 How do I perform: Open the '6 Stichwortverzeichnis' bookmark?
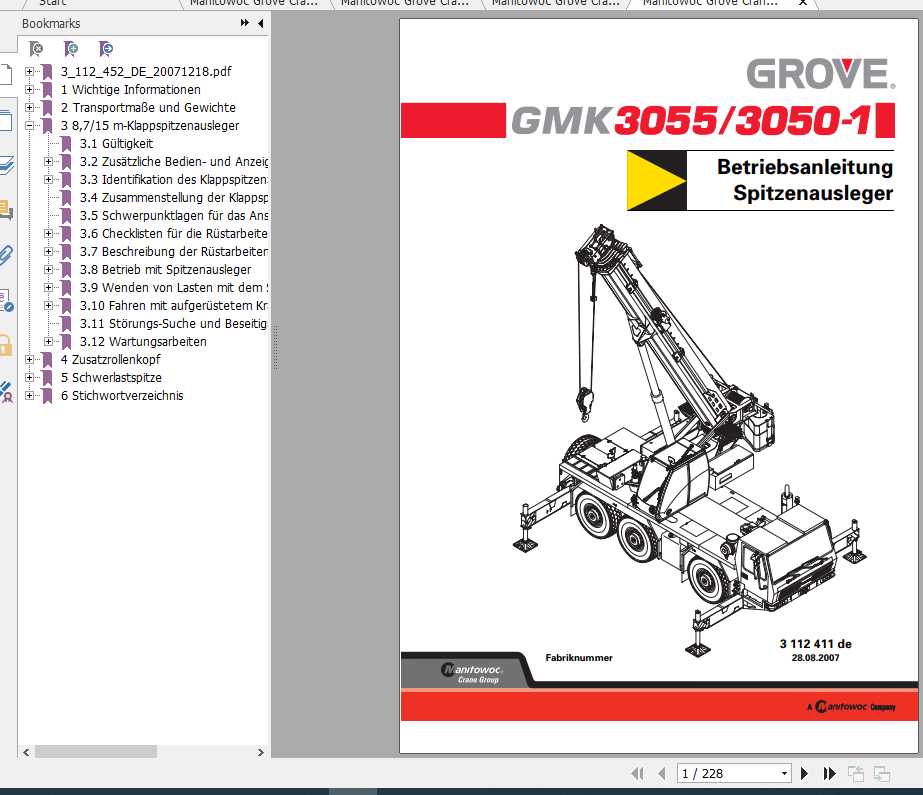point(122,395)
